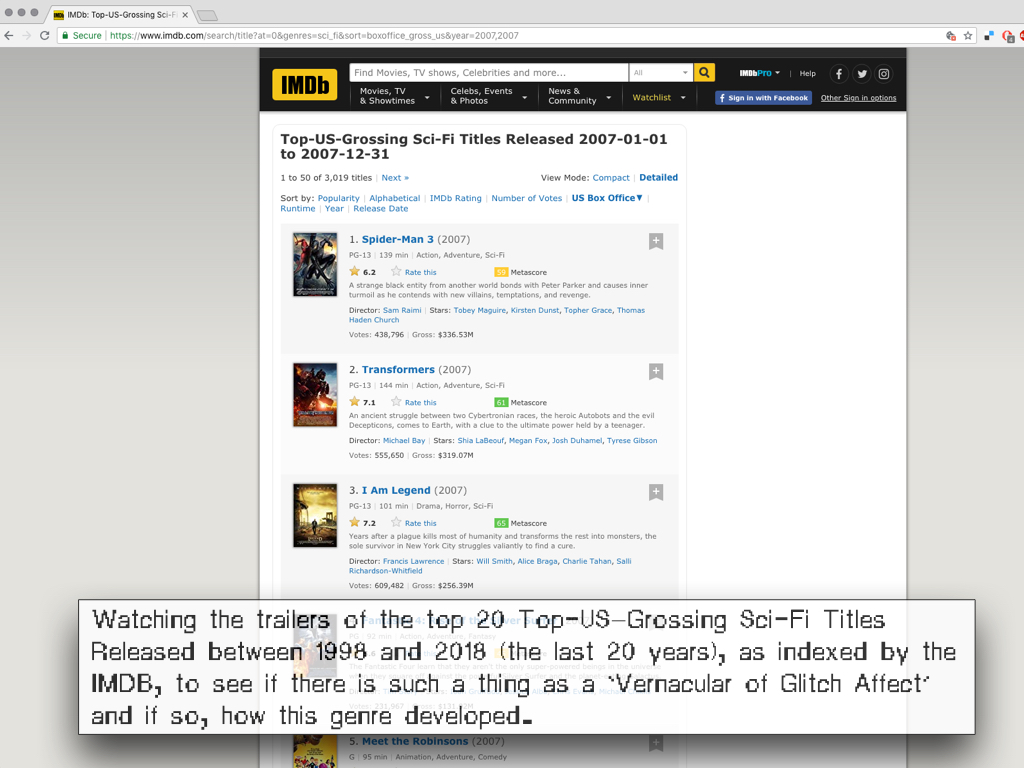Open IMDb Facebook page icon
The height and width of the screenshot is (768, 1024).
[839, 74]
